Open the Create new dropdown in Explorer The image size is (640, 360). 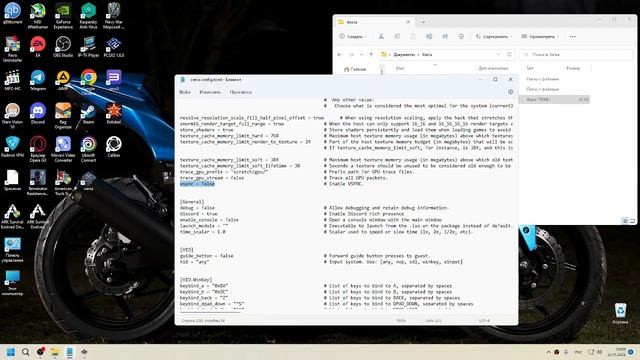353,36
